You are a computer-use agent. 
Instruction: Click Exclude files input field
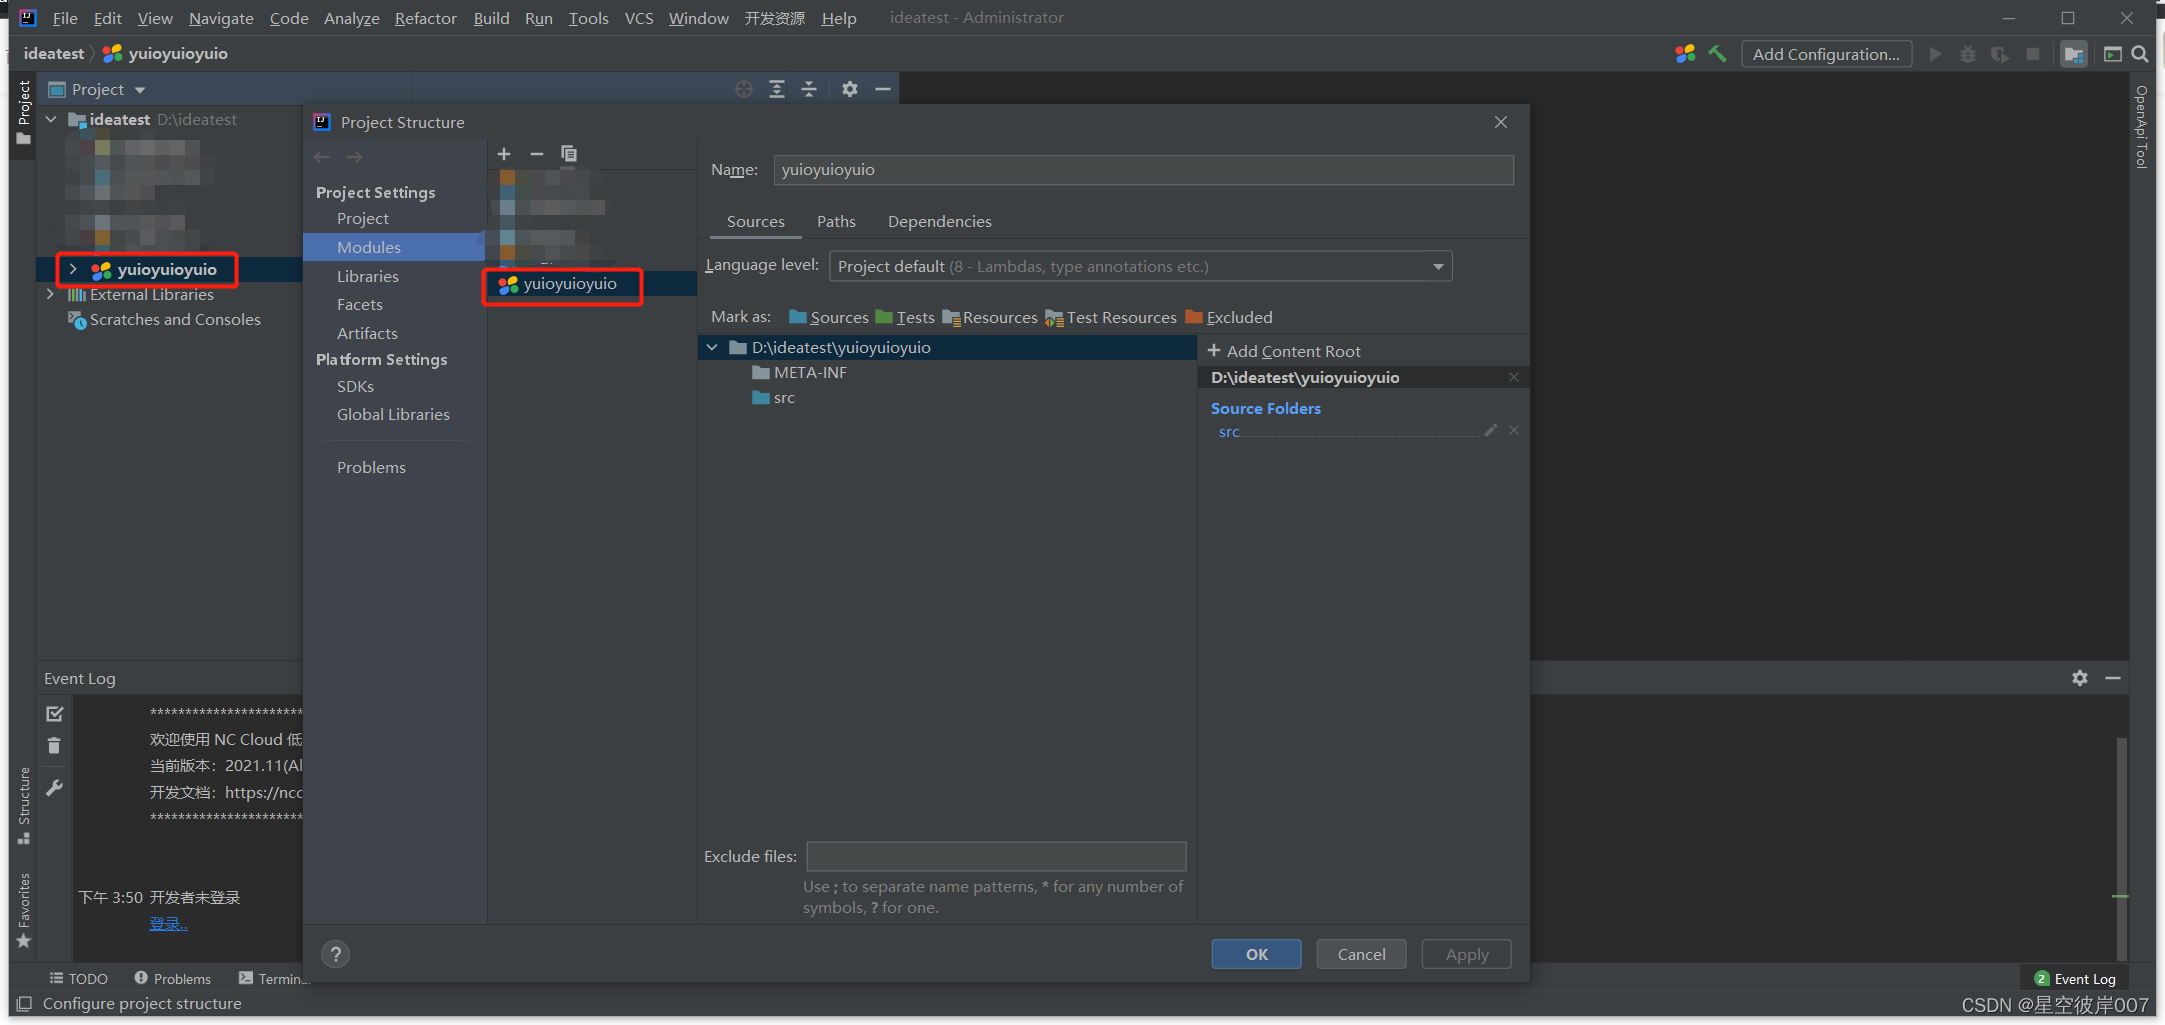(x=996, y=856)
